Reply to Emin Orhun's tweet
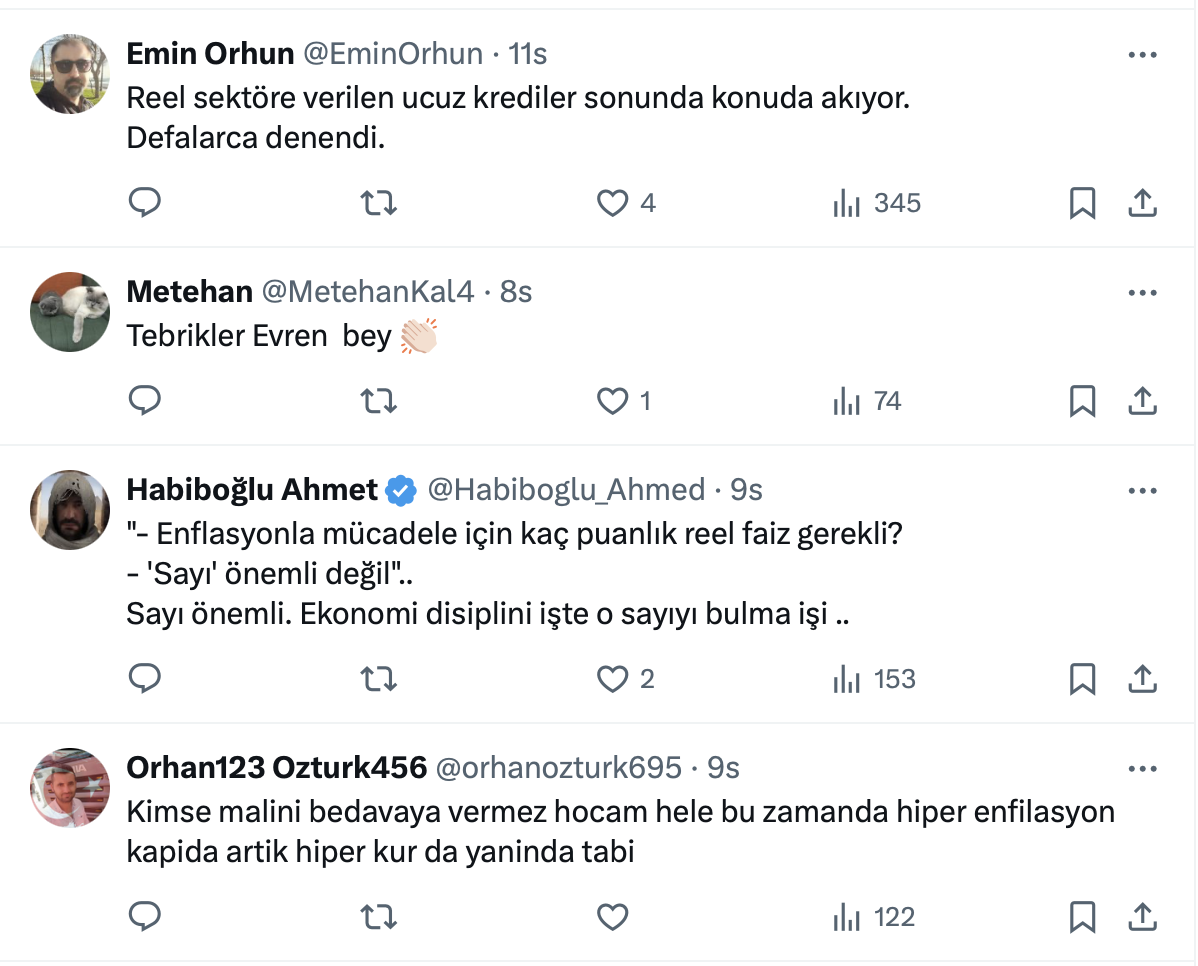The image size is (1198, 966). coord(146,203)
